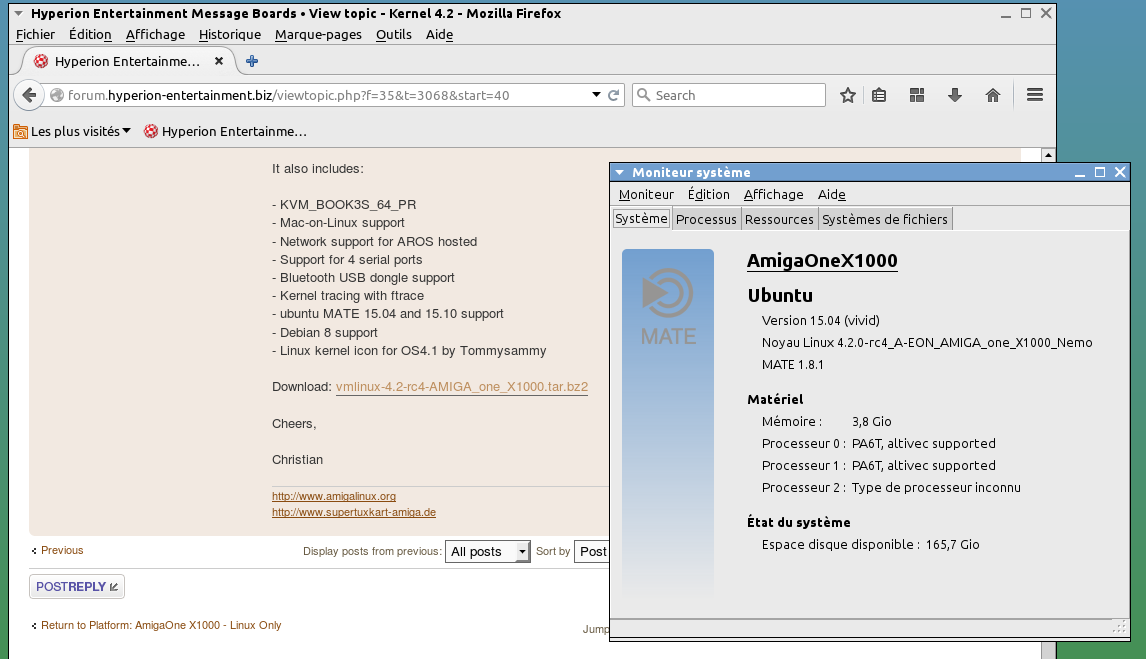Screen dimensions: 1146x659
Task: Go to the home page icon
Action: click(x=993, y=95)
